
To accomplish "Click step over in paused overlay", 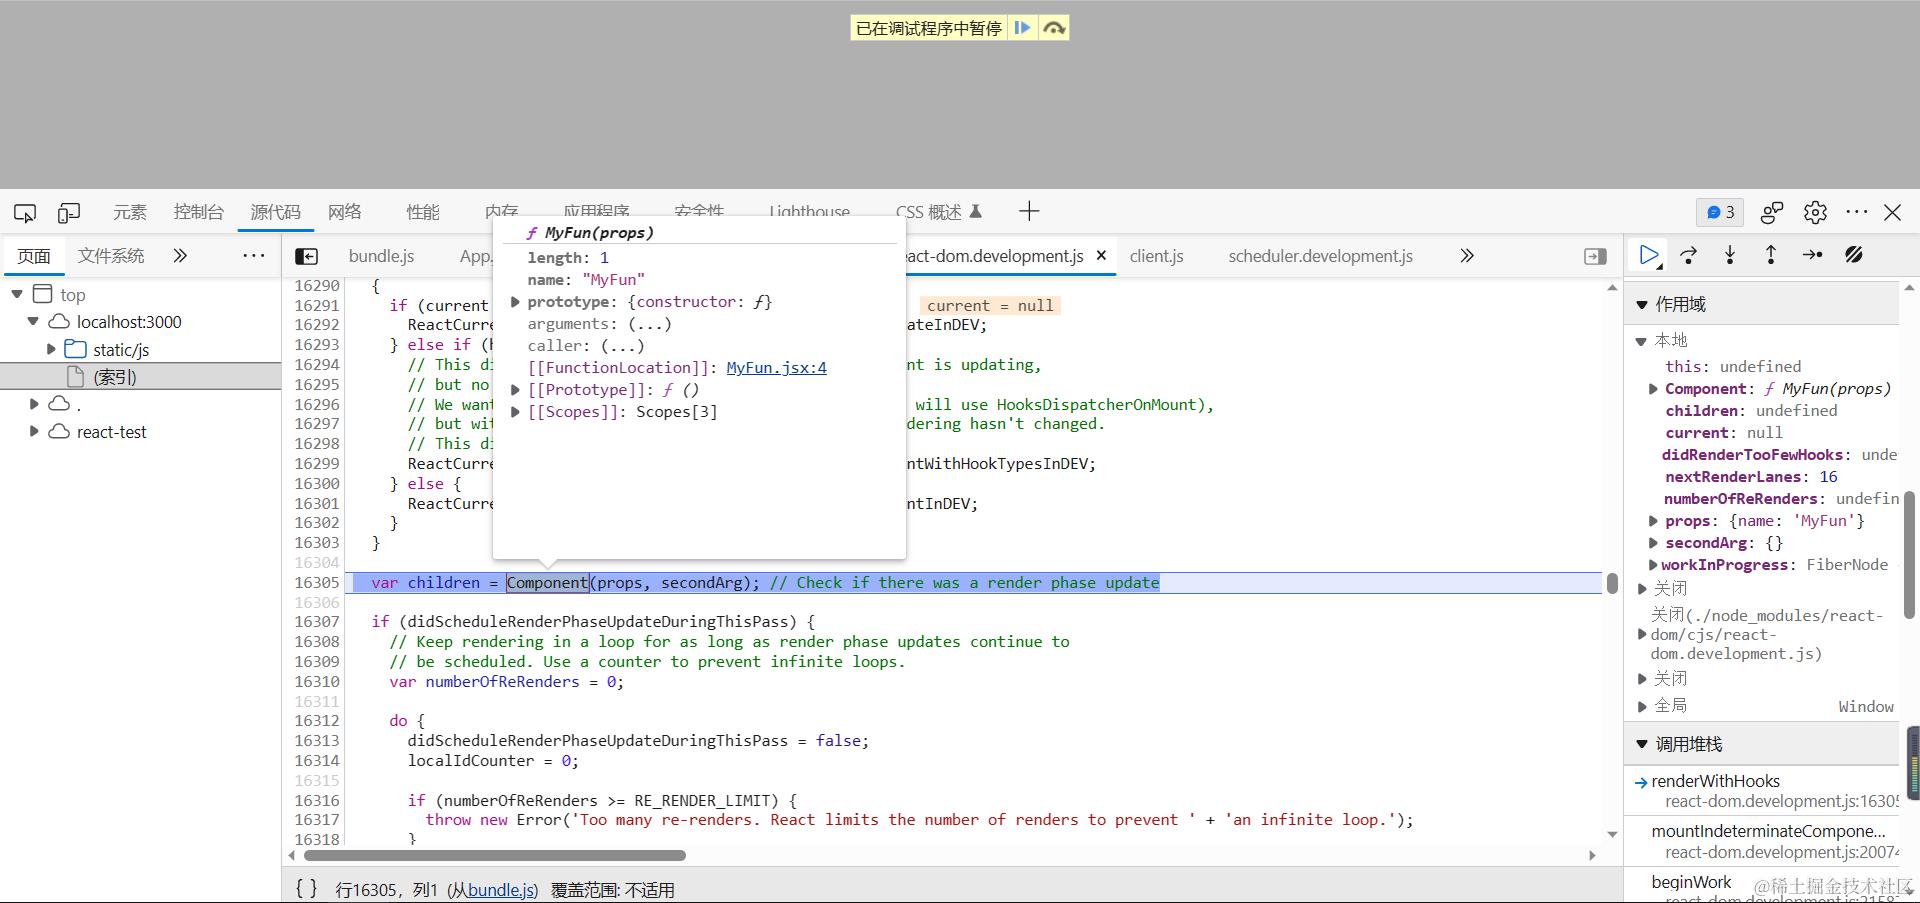I will coord(1054,28).
